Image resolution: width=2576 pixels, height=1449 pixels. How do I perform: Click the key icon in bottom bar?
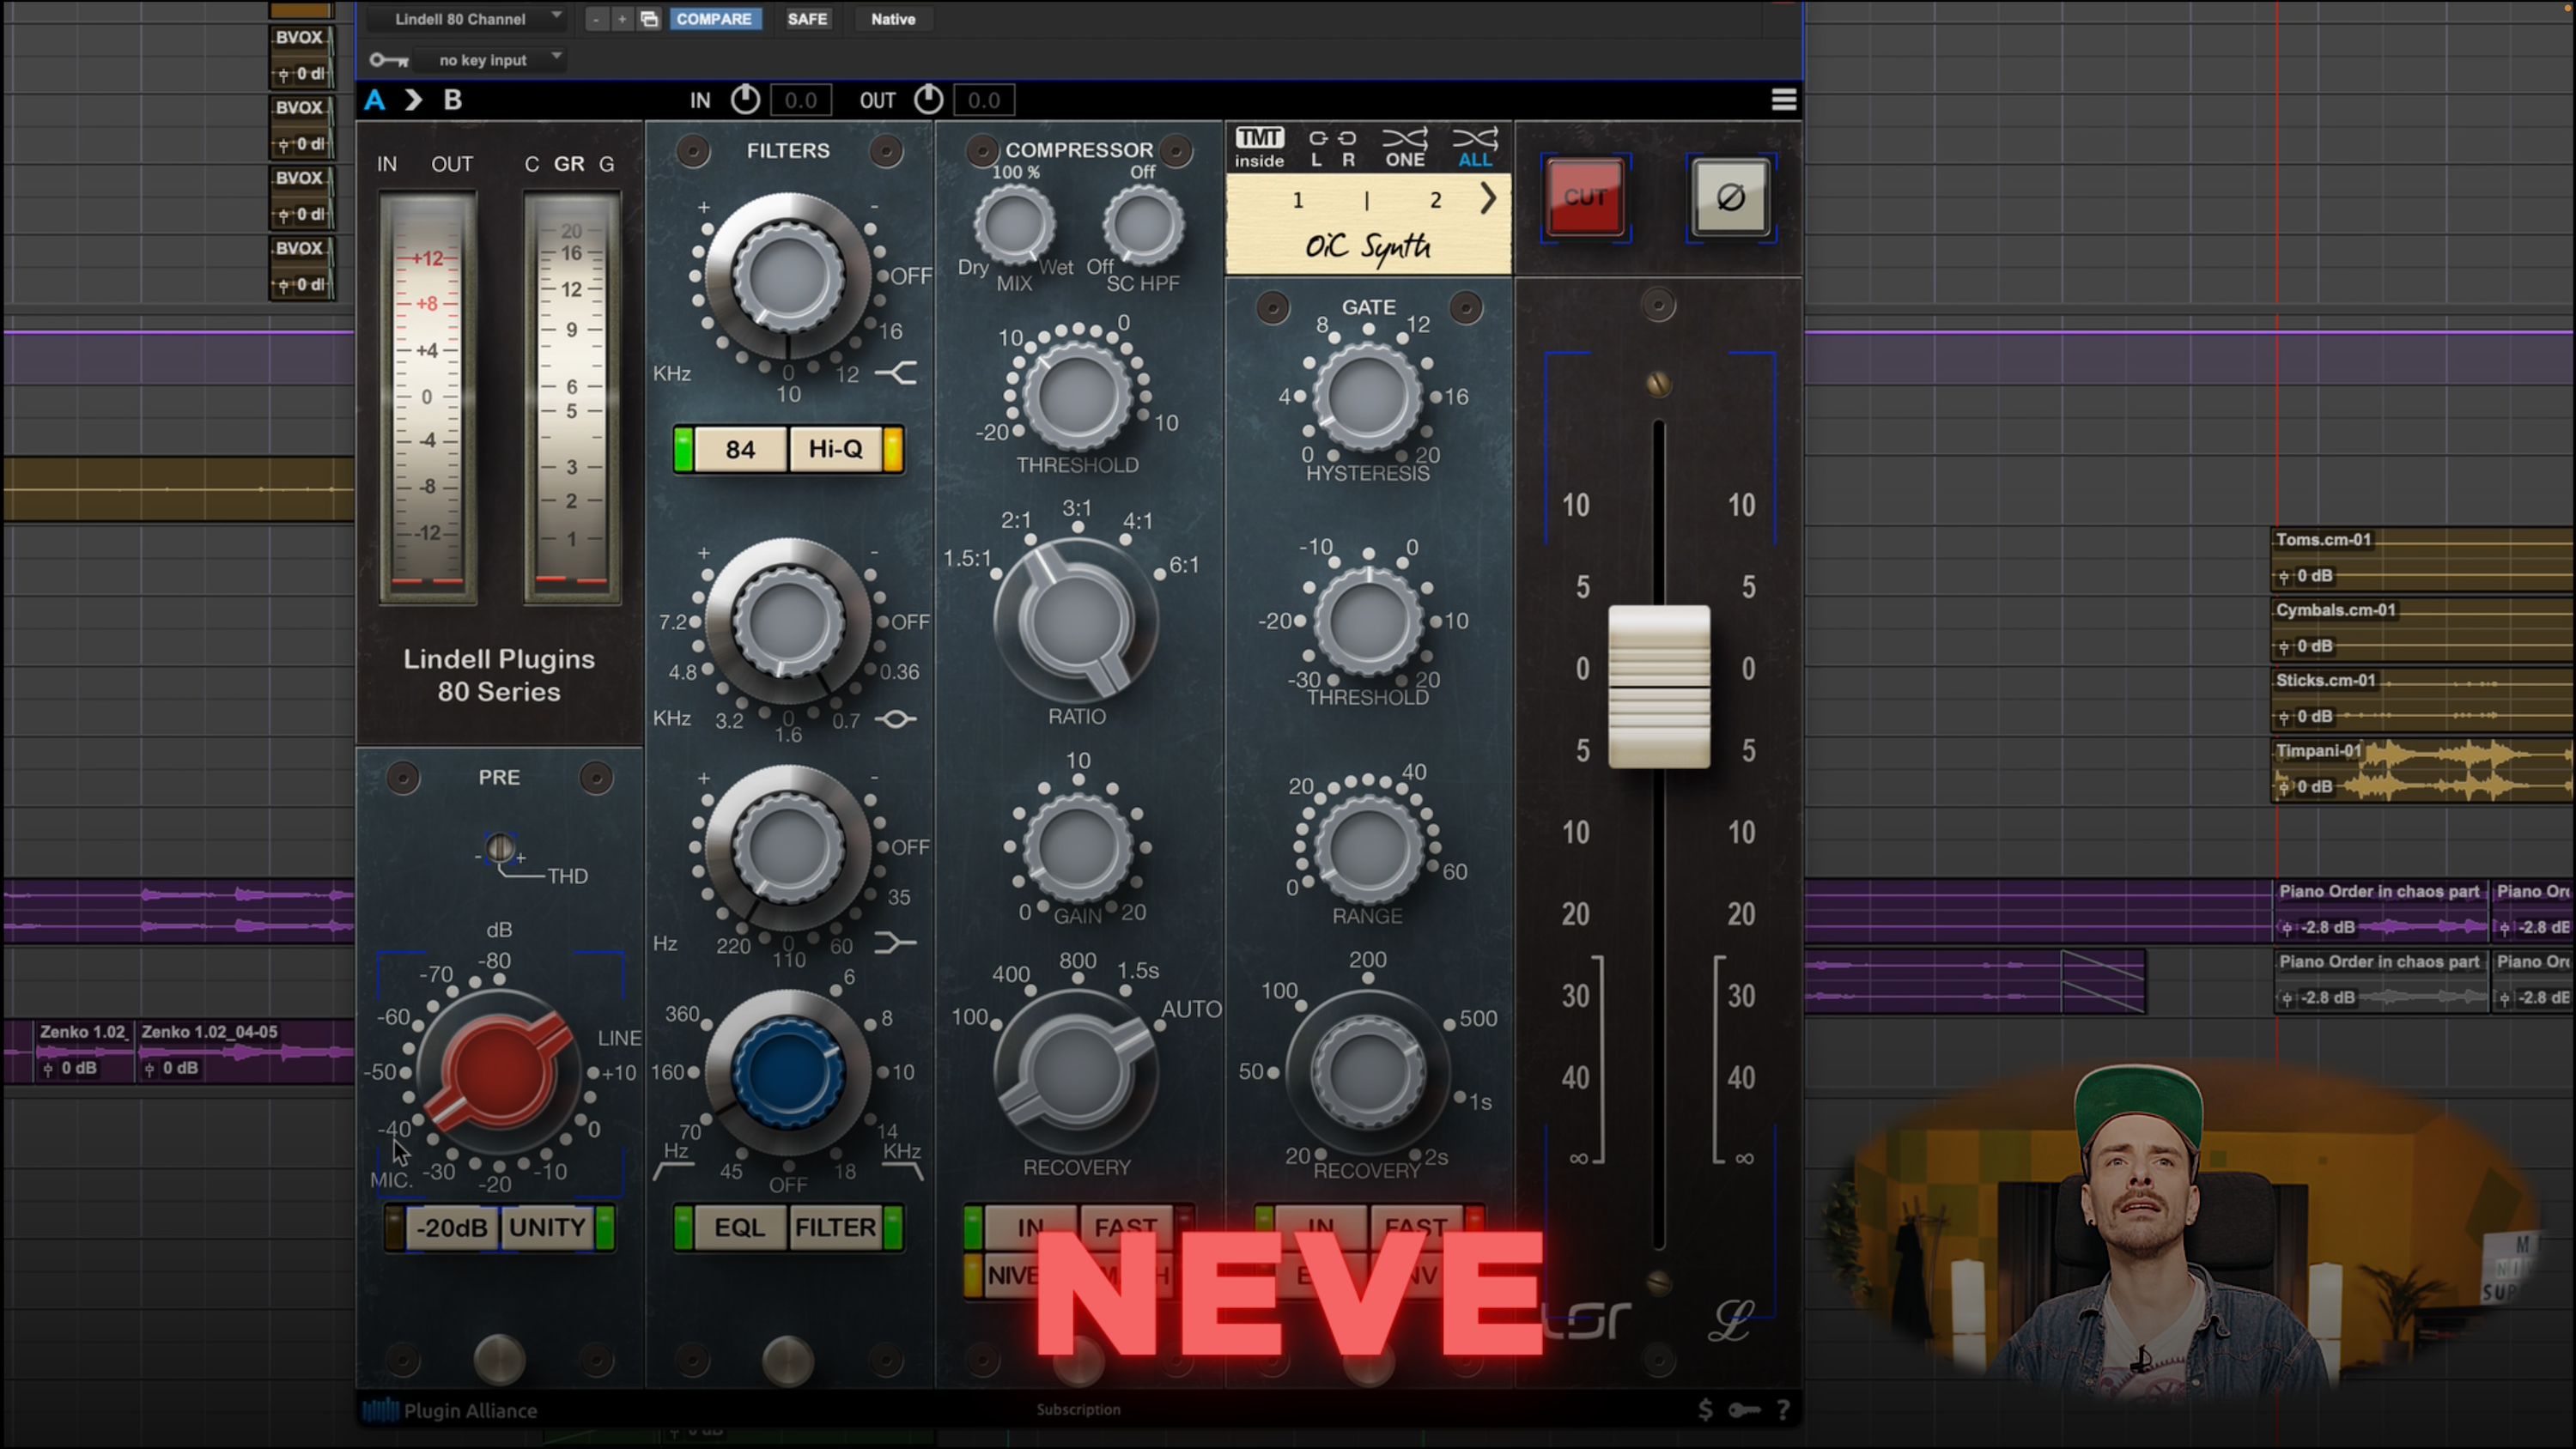click(1744, 1410)
